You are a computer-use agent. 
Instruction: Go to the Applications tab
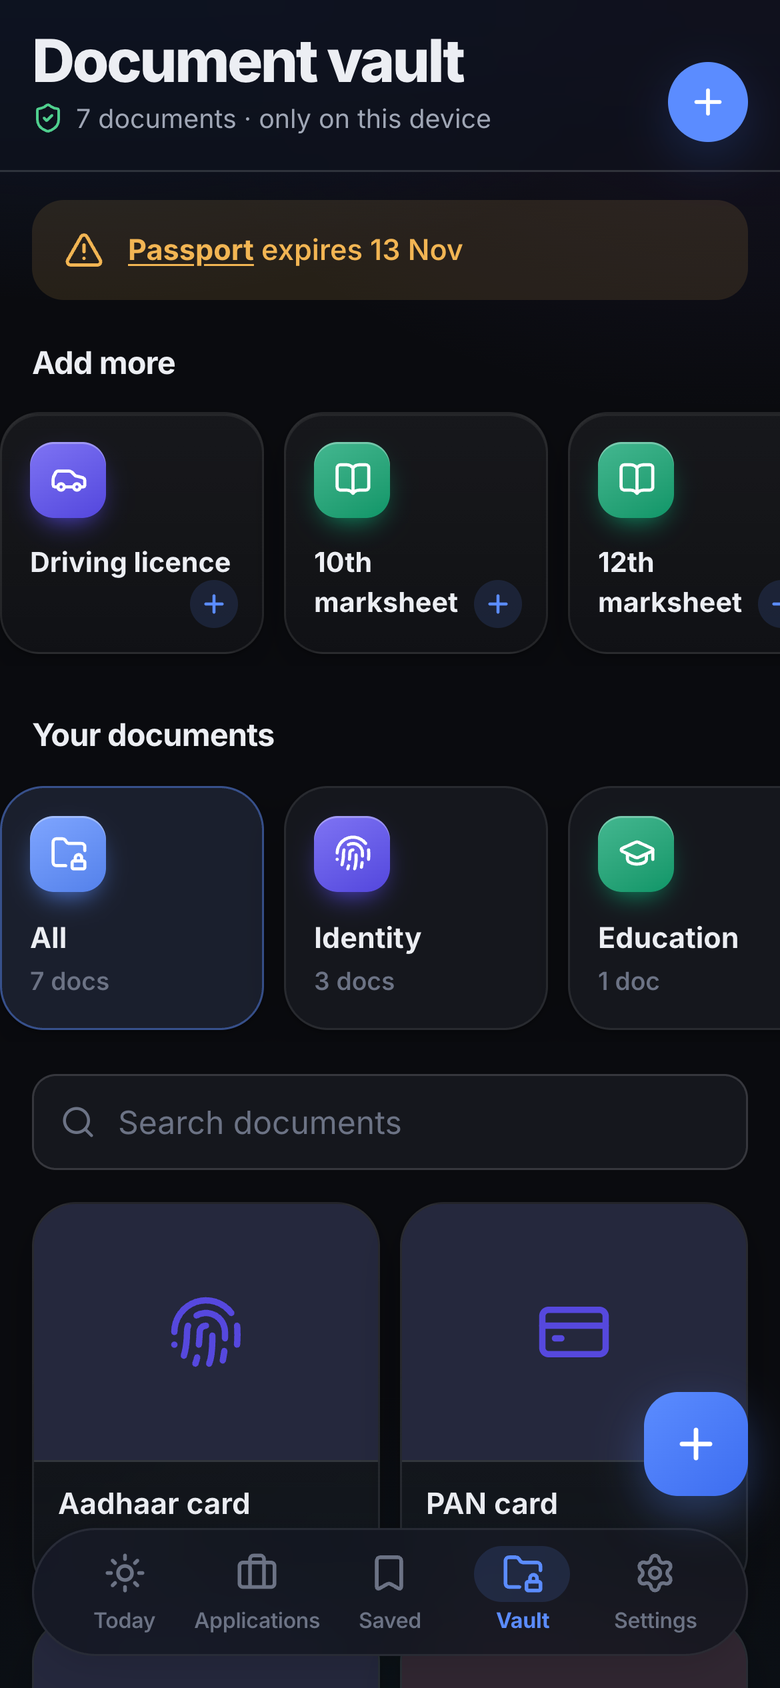[257, 1592]
